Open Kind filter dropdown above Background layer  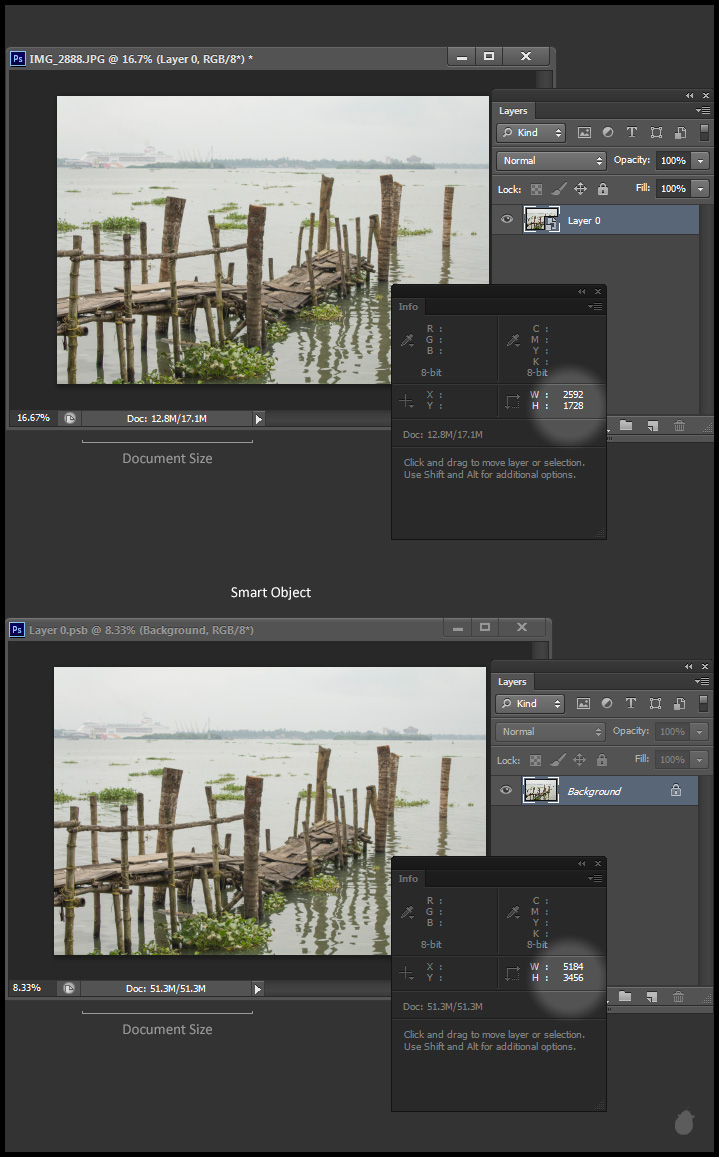pos(532,703)
